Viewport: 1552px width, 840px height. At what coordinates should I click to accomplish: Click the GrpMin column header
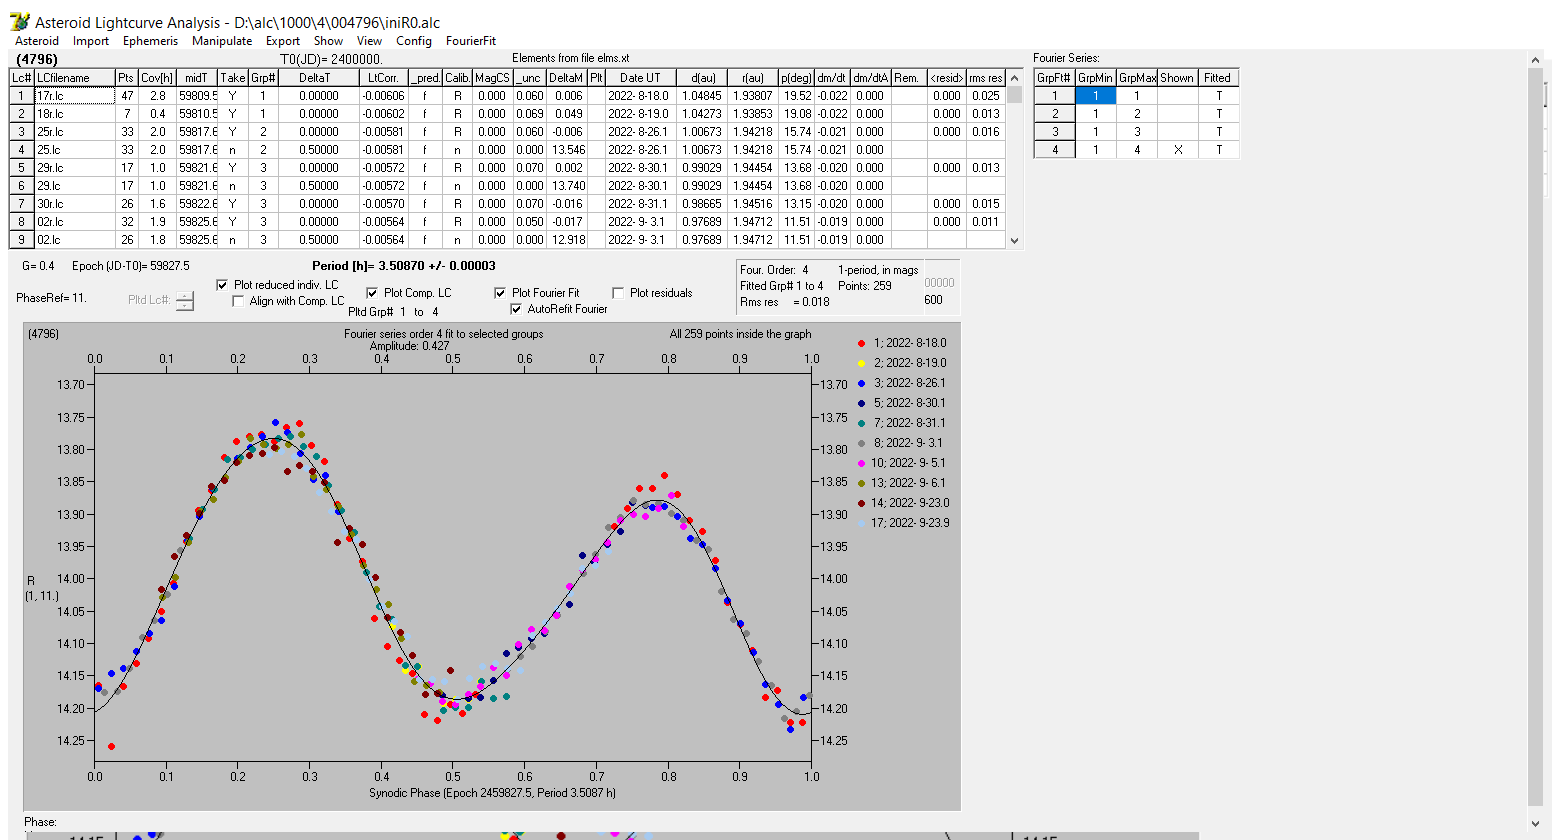(1095, 78)
